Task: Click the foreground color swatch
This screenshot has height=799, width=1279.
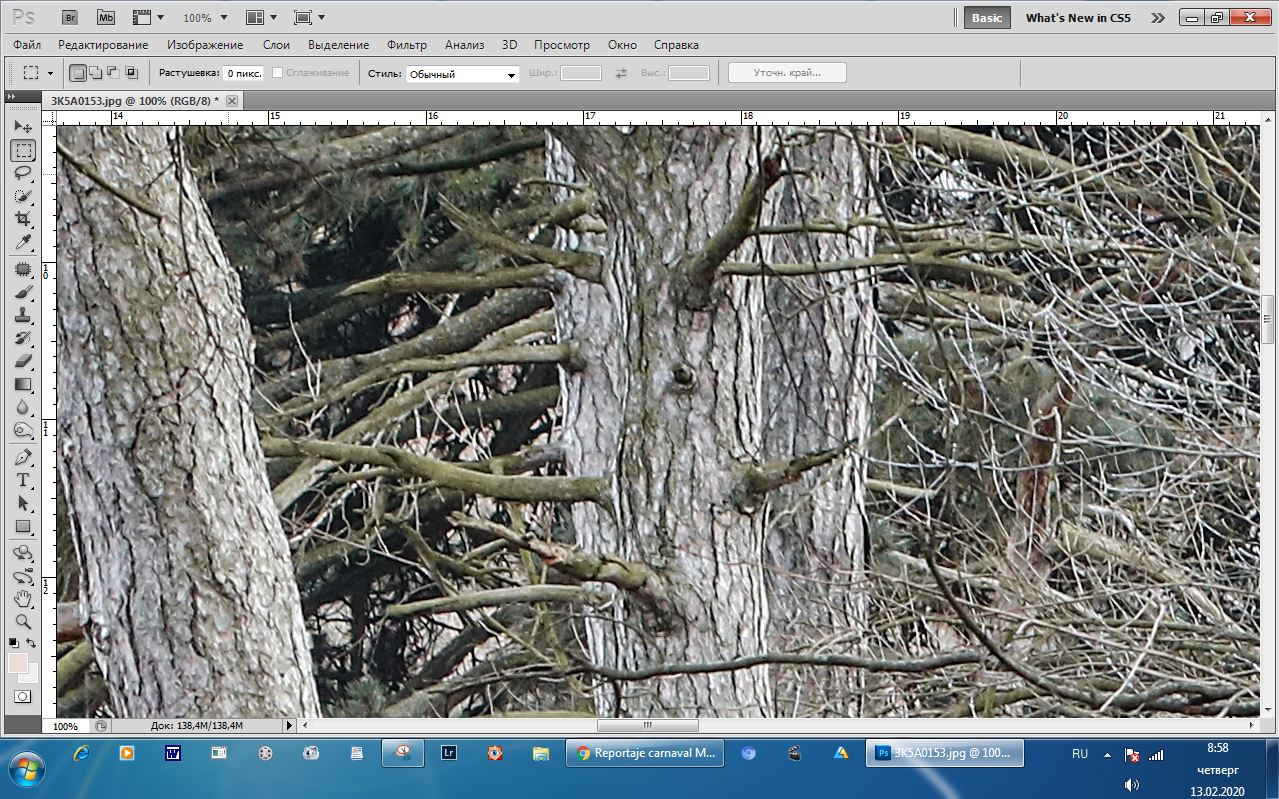Action: pyautogui.click(x=17, y=662)
